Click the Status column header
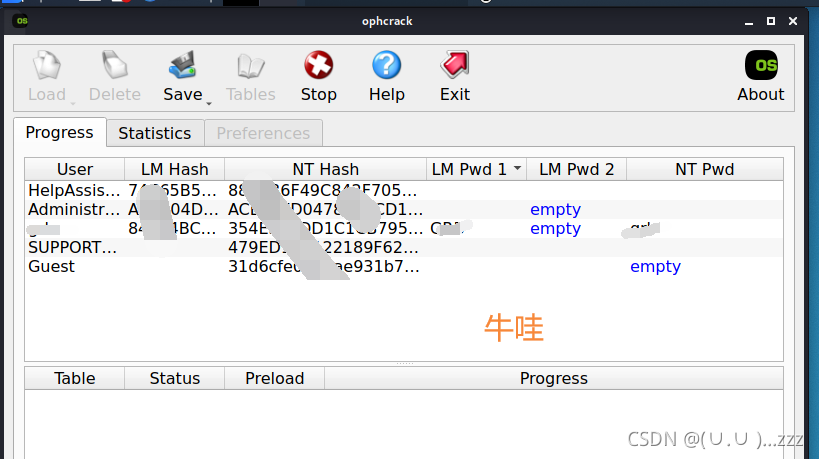819x459 pixels. [x=174, y=378]
